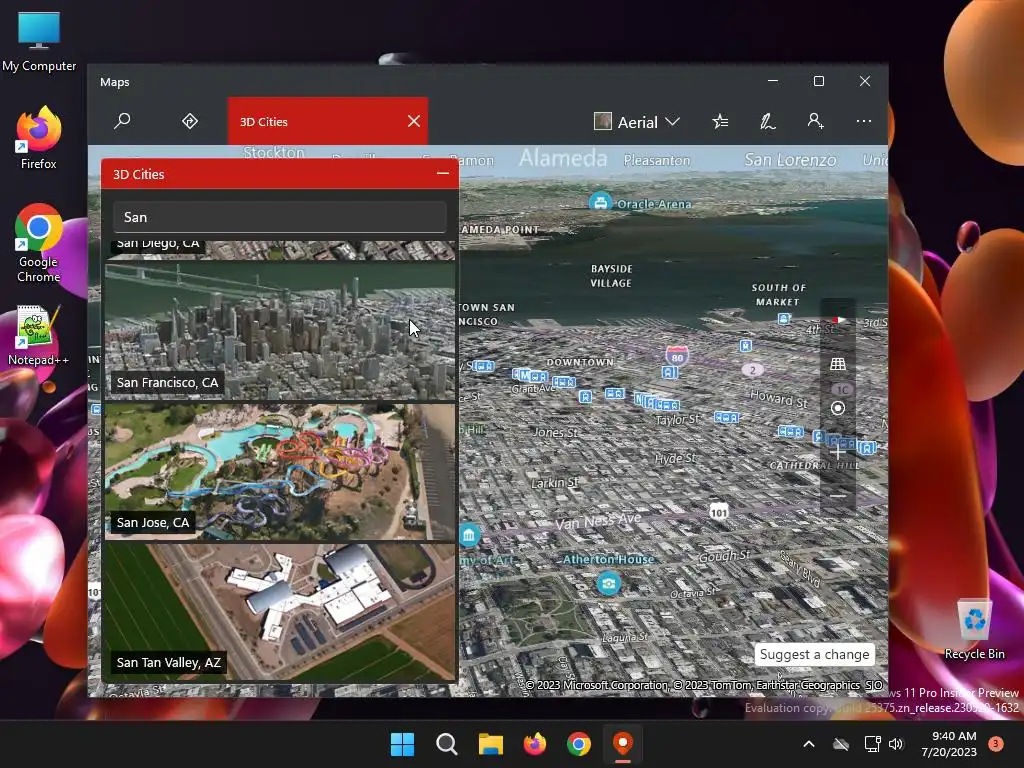Click the Oracle Arena text label
The width and height of the screenshot is (1024, 768).
[654, 204]
